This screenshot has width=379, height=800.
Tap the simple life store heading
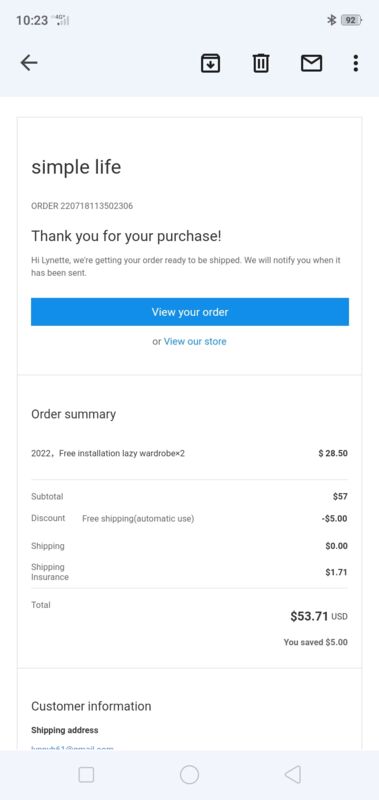tap(76, 167)
